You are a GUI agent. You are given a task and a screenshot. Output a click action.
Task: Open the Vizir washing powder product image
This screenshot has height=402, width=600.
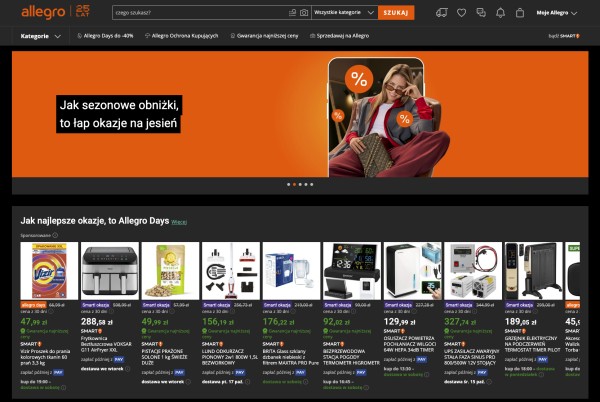(x=48, y=270)
